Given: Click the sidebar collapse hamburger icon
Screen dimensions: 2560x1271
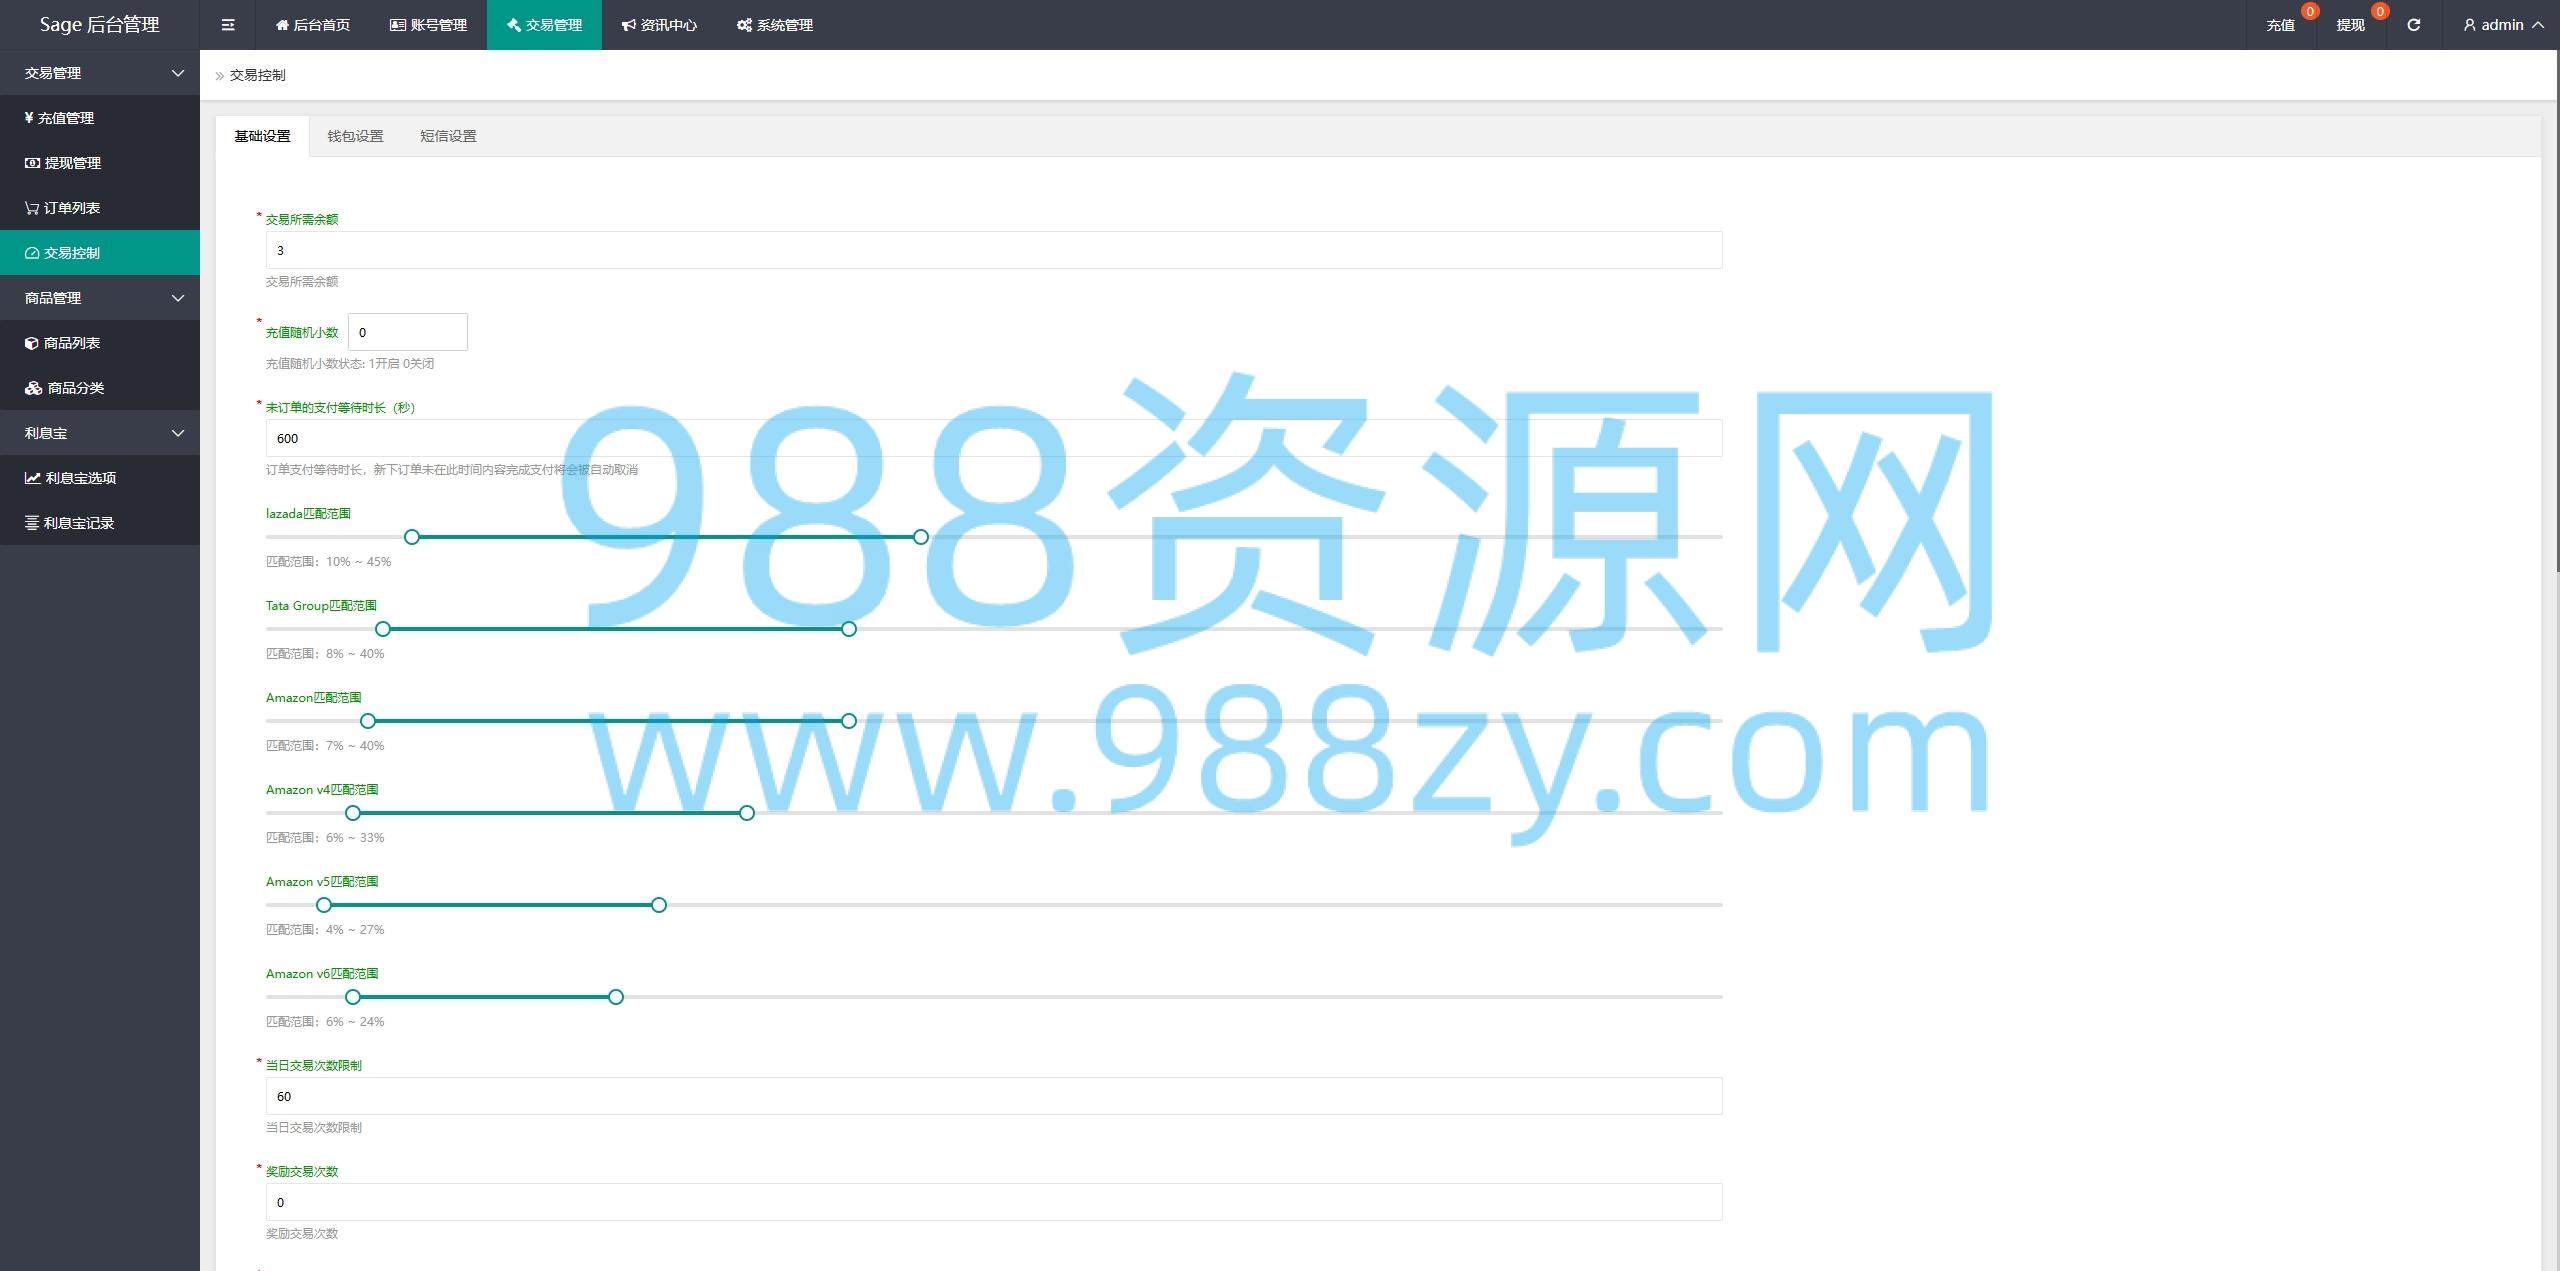Looking at the screenshot, I should [228, 25].
